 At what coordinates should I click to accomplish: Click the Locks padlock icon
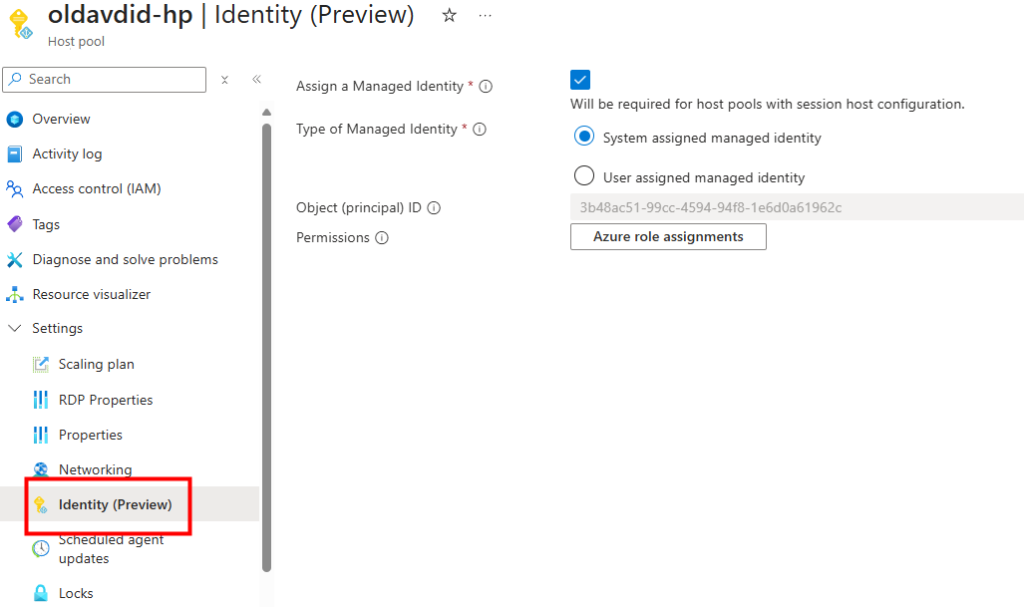(x=40, y=593)
